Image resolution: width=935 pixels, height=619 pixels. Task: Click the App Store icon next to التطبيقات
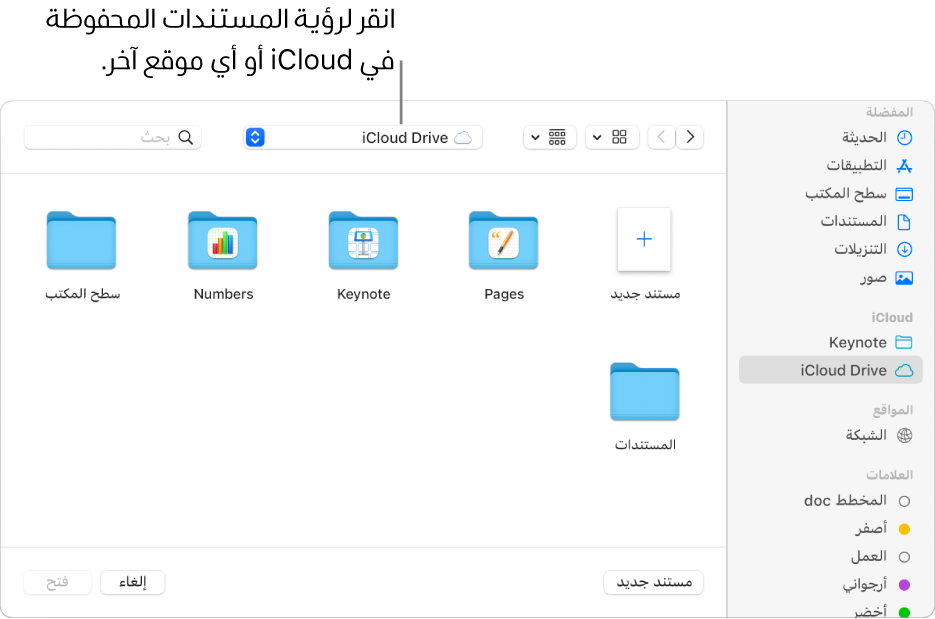[905, 166]
